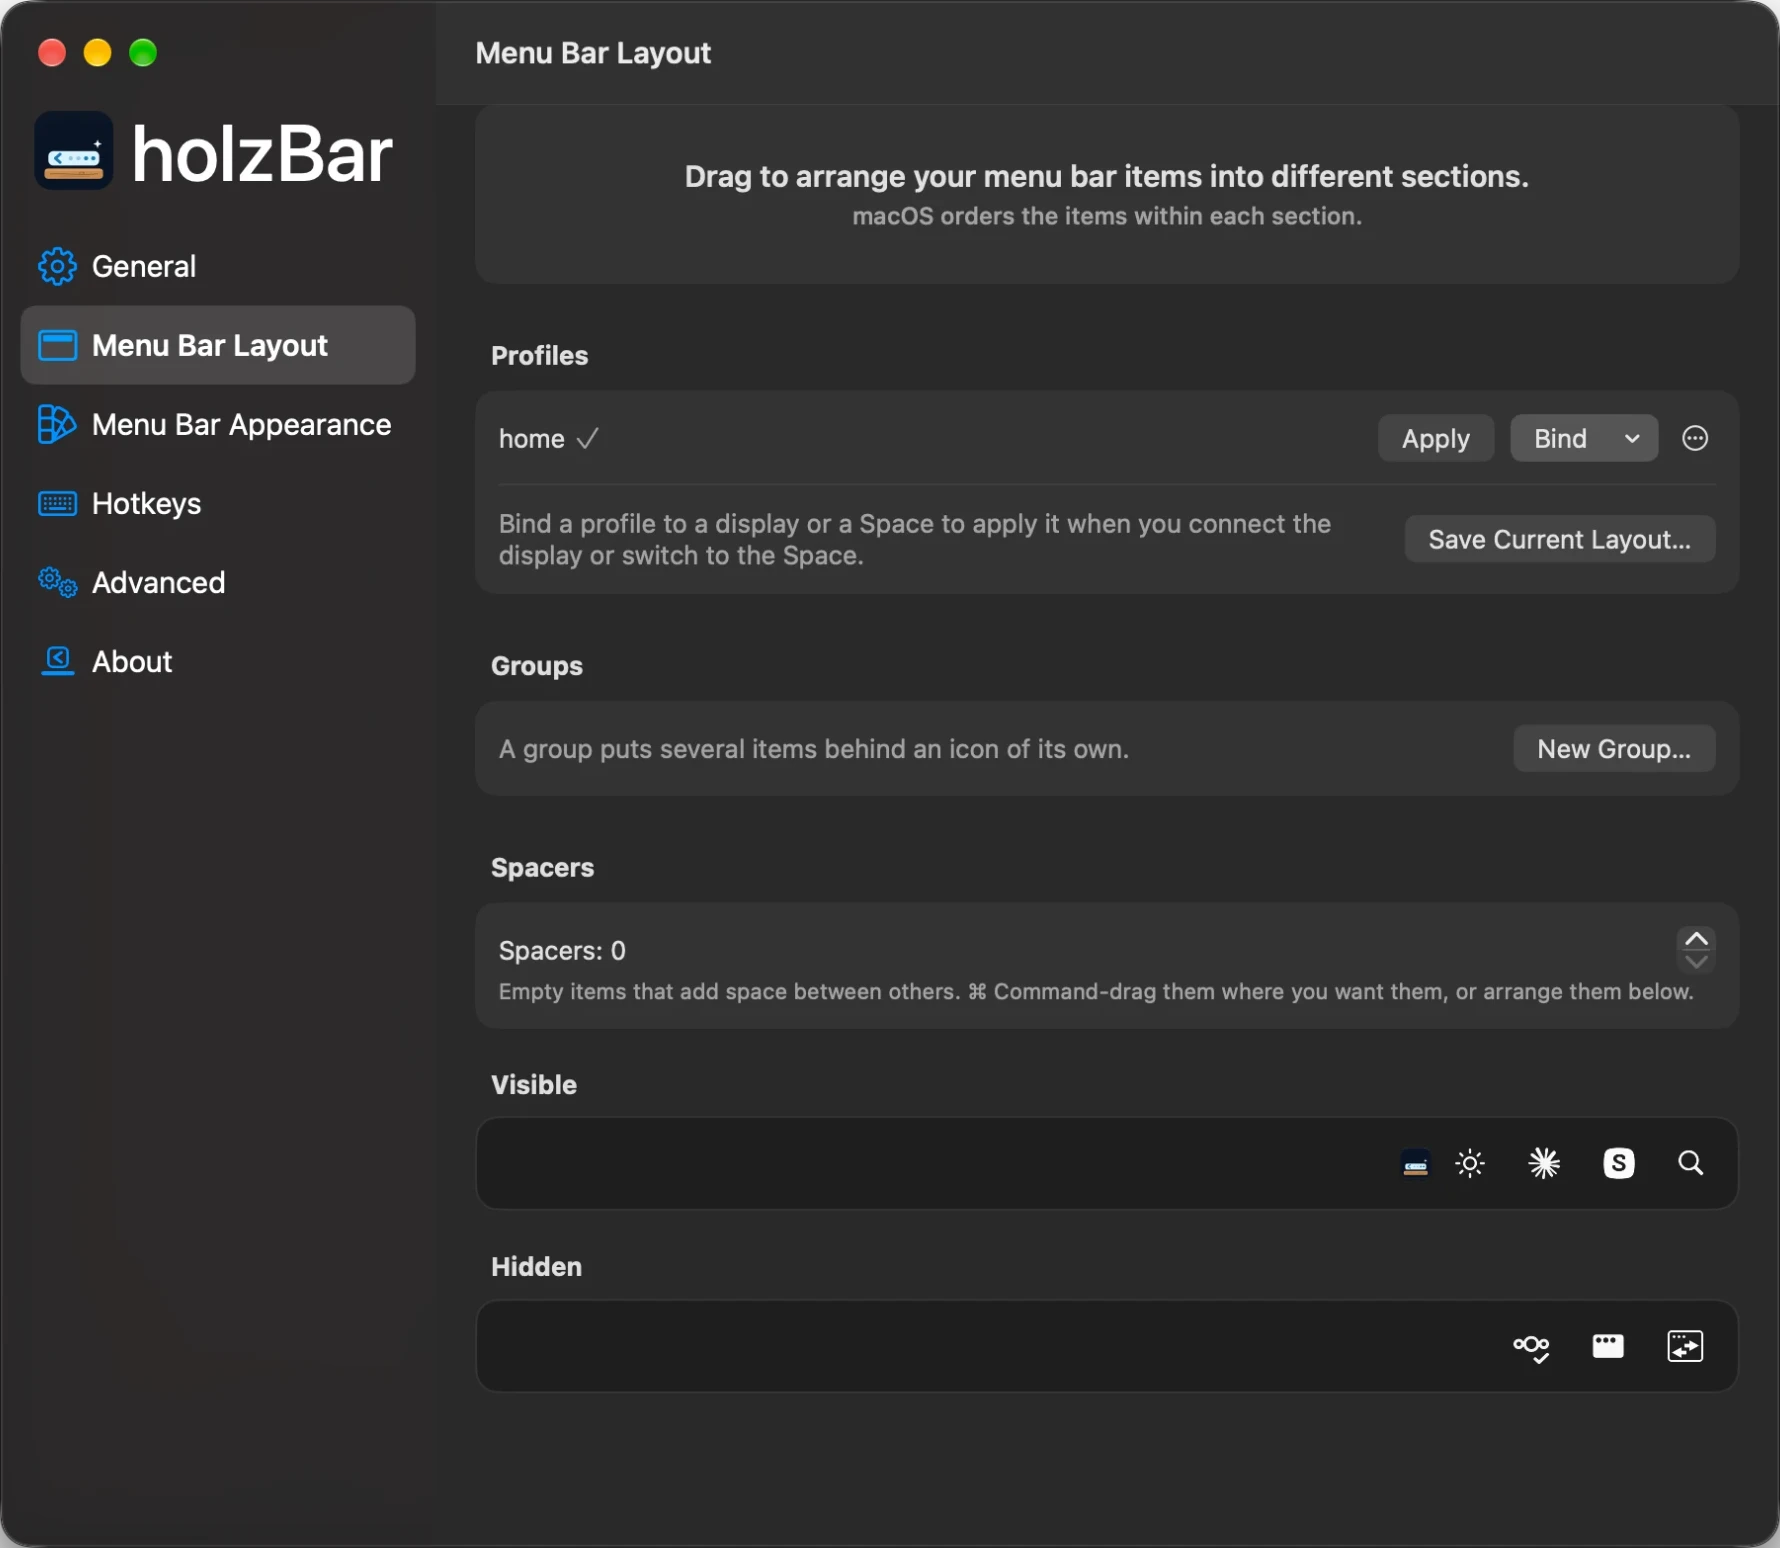Show the About pane
The image size is (1780, 1548).
click(x=218, y=662)
